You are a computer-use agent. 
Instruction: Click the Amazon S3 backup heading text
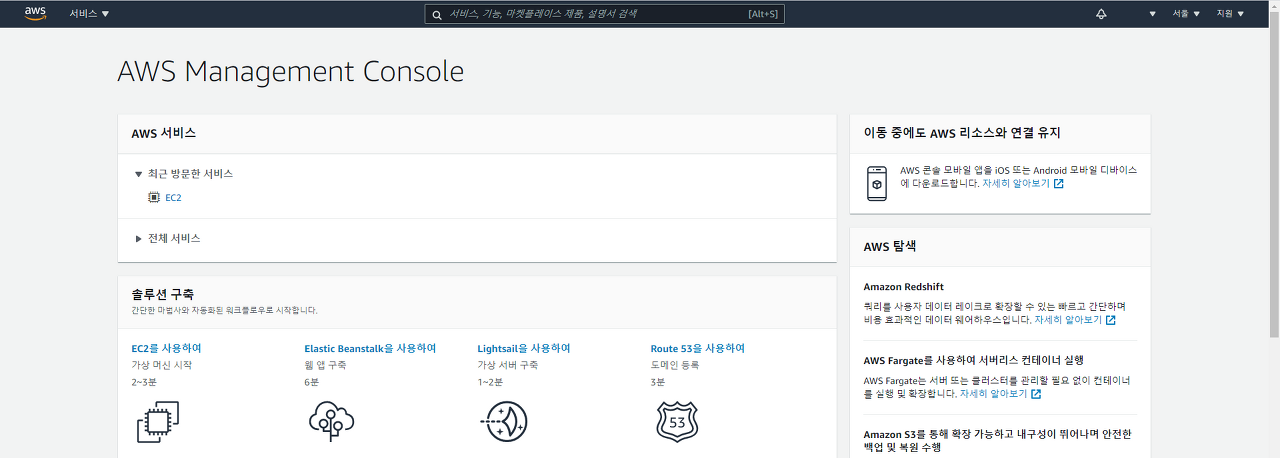click(998, 441)
